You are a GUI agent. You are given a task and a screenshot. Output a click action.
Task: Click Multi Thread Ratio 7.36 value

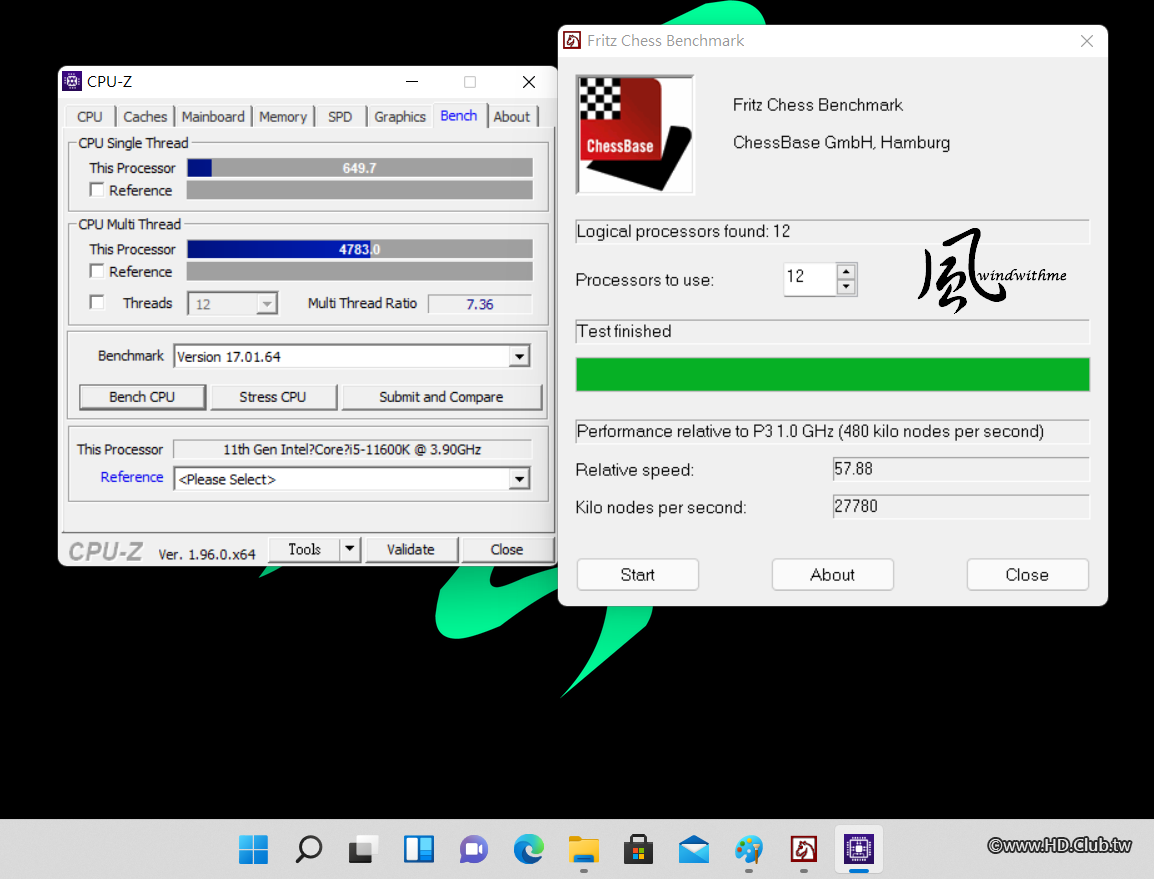coord(480,304)
